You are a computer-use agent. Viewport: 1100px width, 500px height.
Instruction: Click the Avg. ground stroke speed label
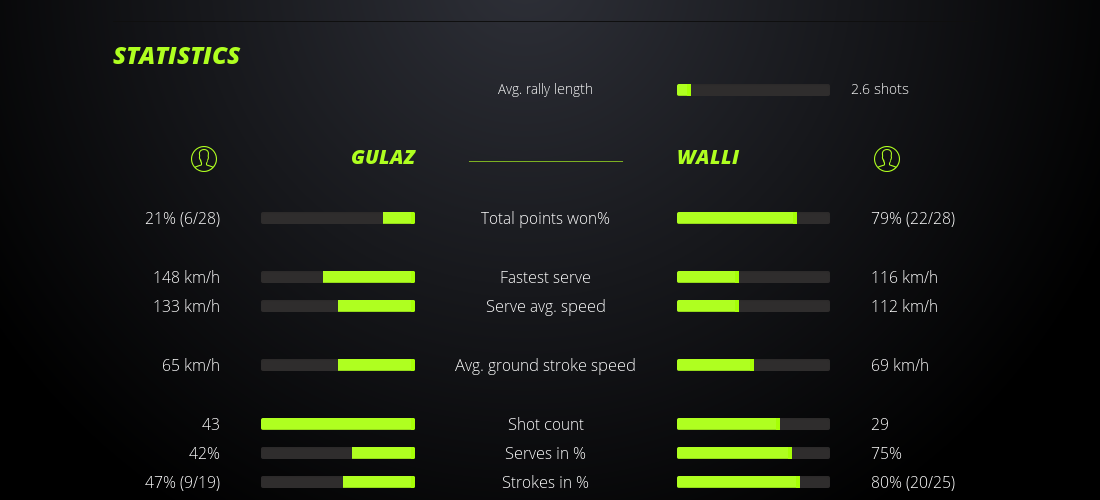(x=545, y=365)
